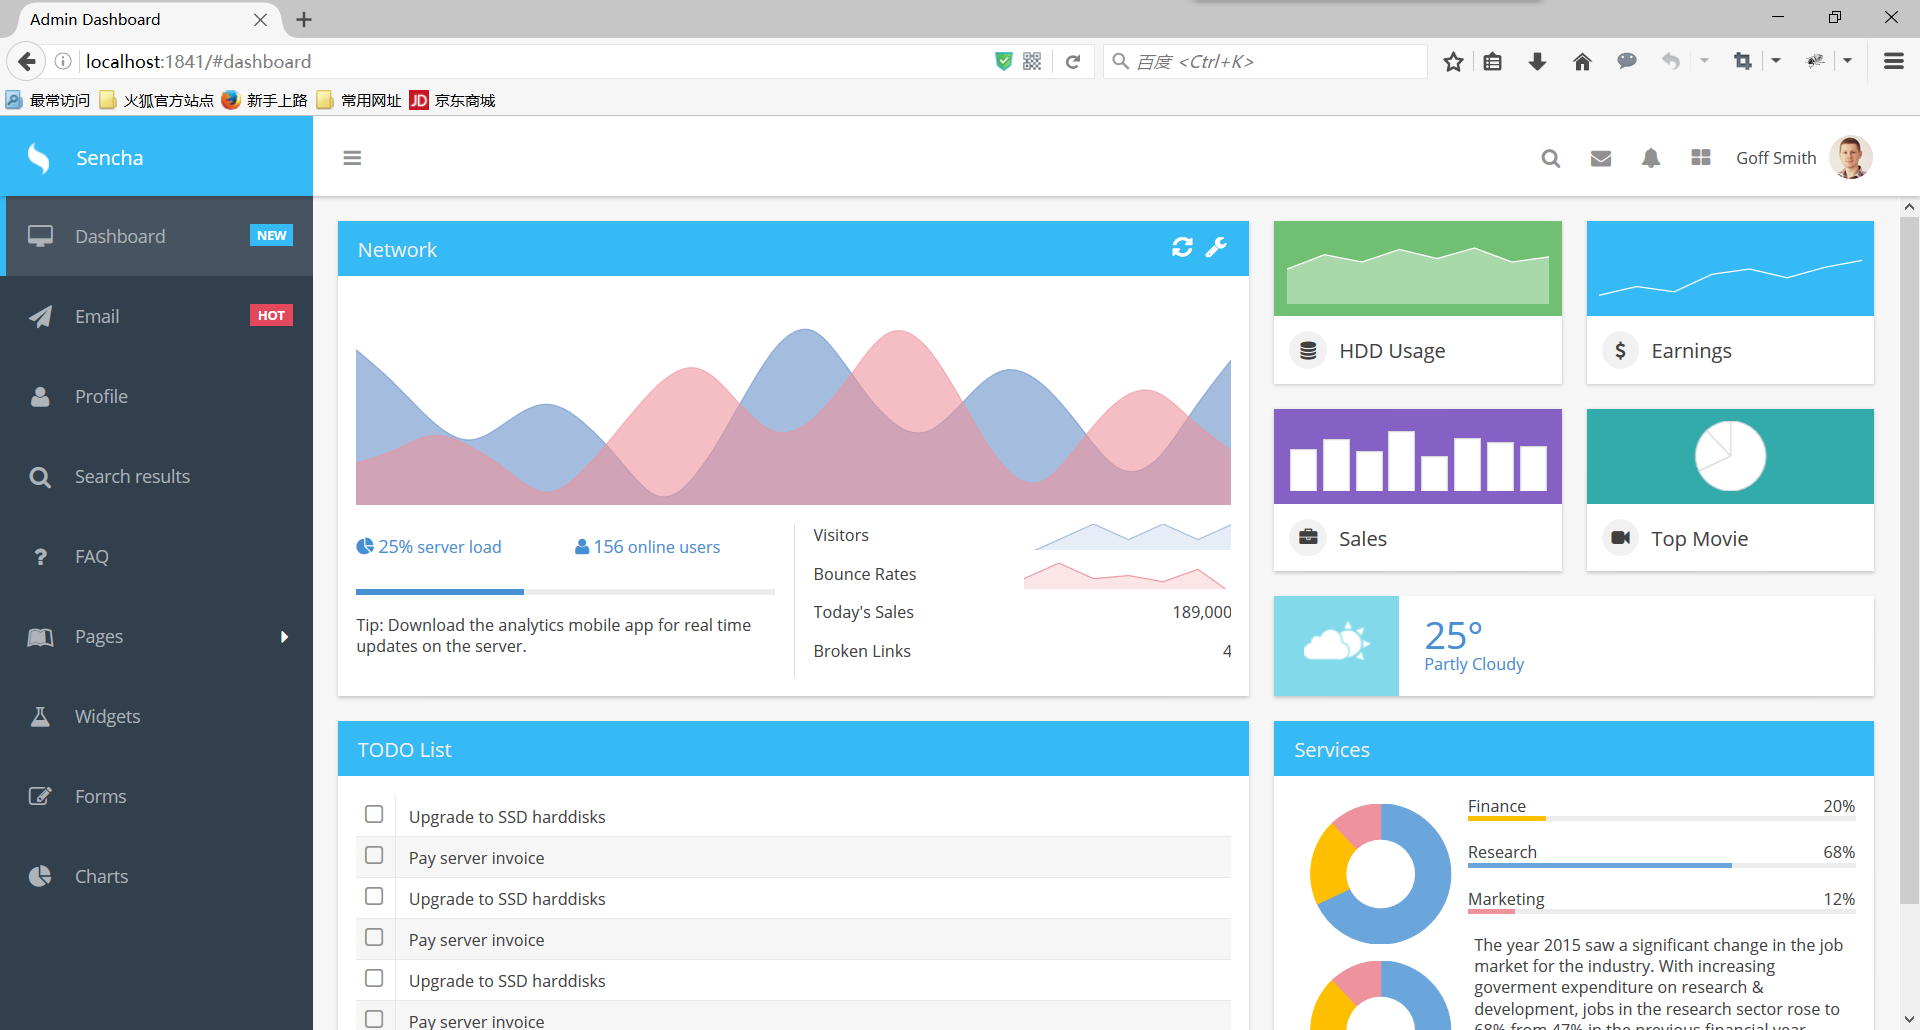The height and width of the screenshot is (1030, 1920).
Task: Open the browser downloads arrow icon
Action: point(1538,62)
